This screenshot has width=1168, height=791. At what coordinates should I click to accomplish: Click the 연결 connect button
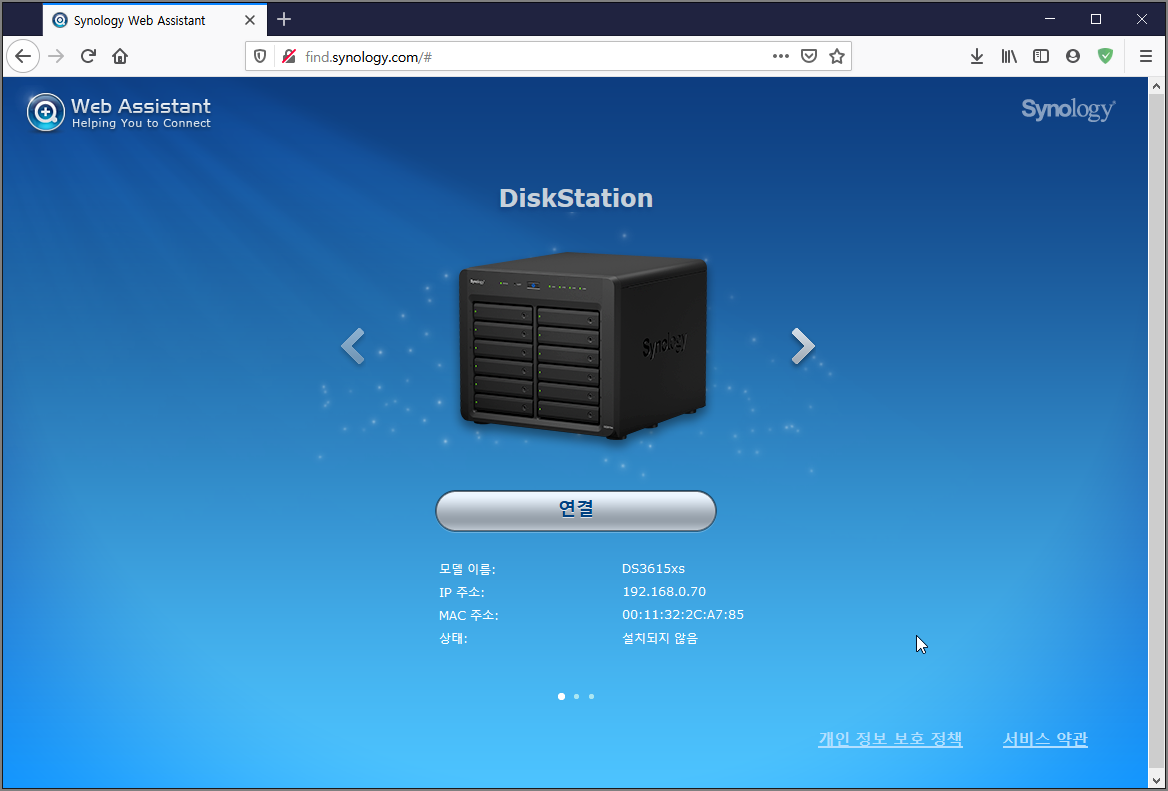[x=576, y=510]
